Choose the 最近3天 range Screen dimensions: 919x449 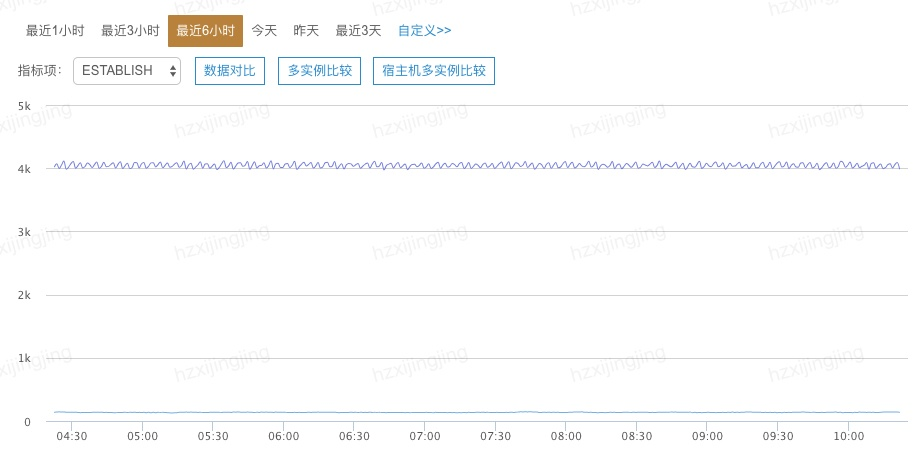coord(358,31)
